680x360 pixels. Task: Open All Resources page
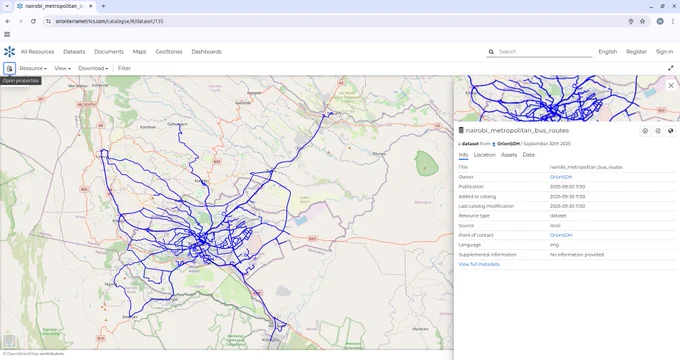[37, 52]
